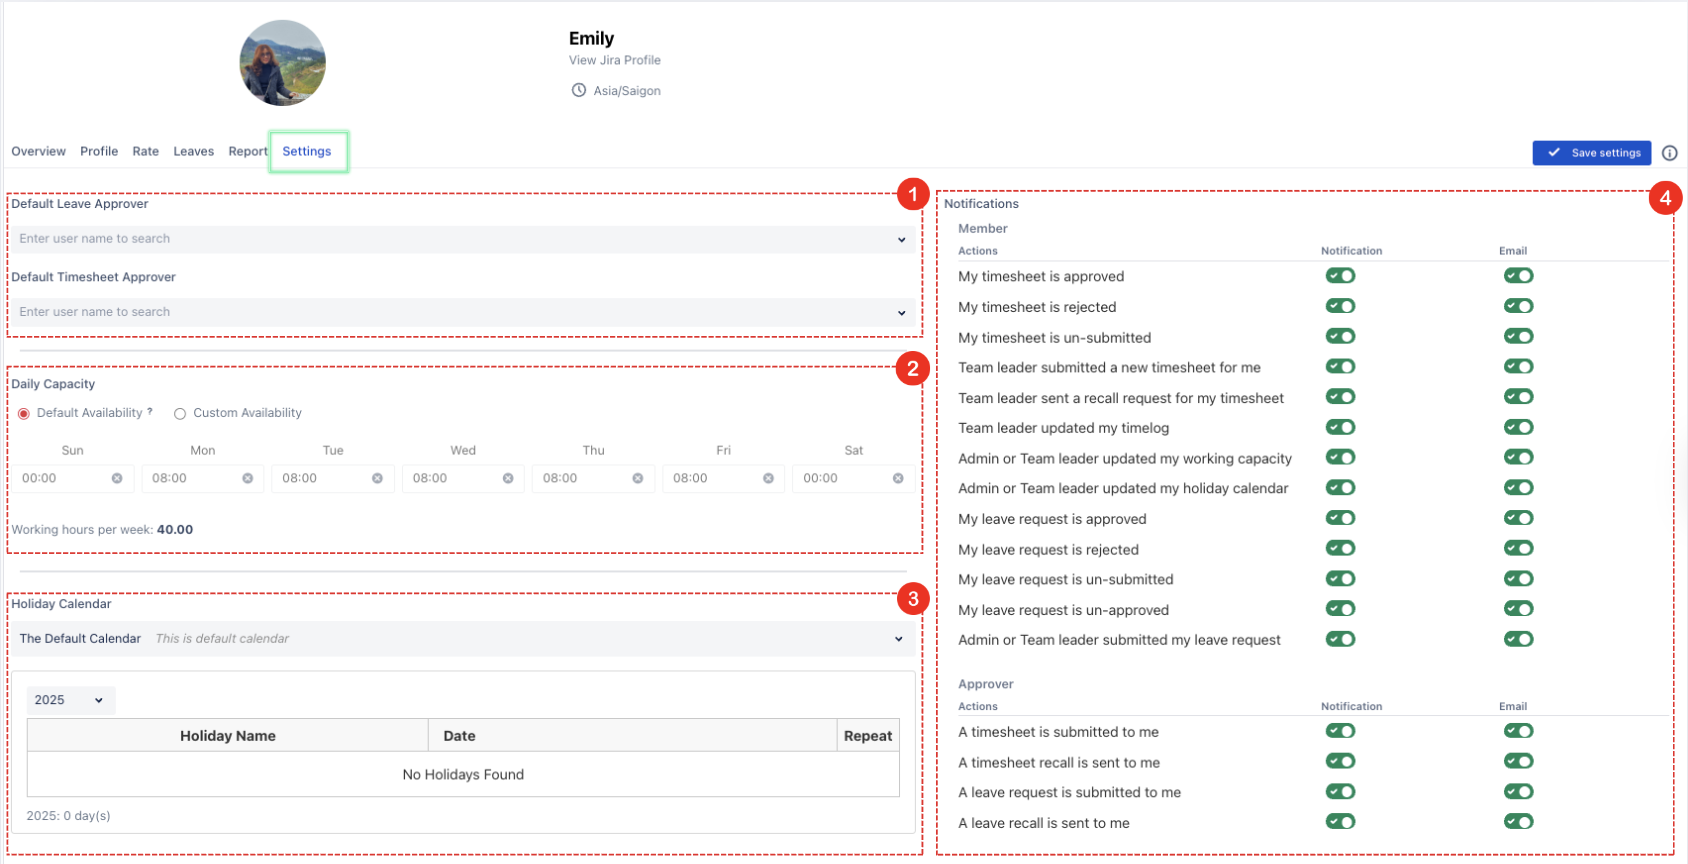
Task: Toggle notification for A timesheet is submitted to me
Action: click(x=1340, y=731)
